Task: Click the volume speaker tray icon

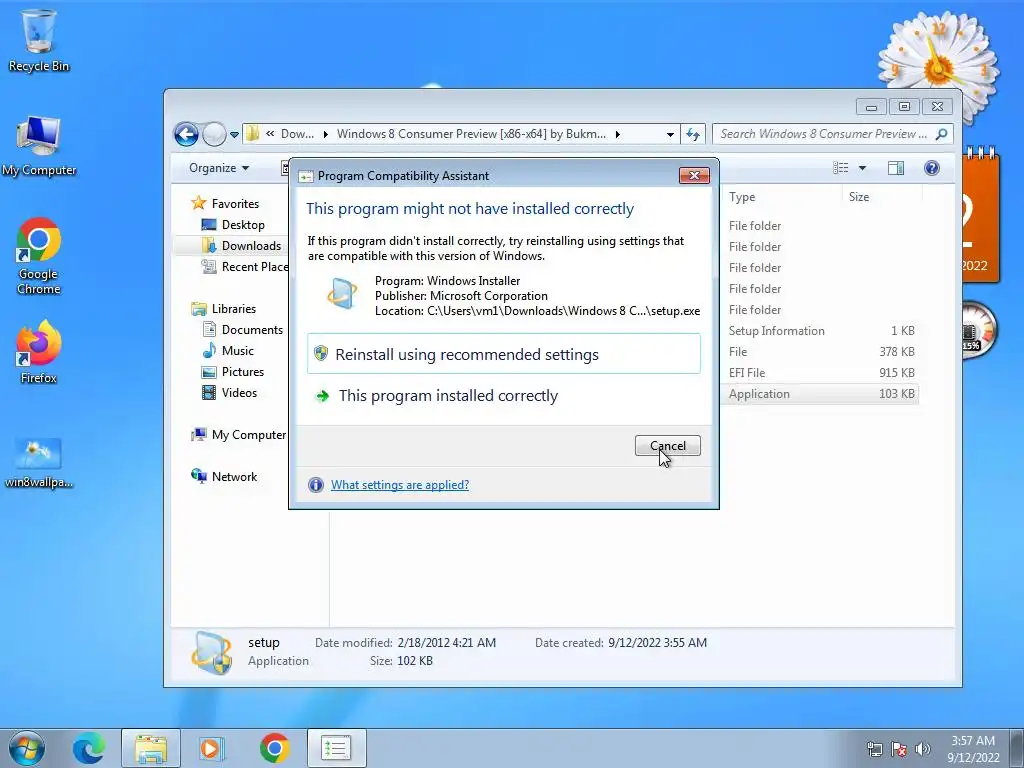Action: (923, 749)
